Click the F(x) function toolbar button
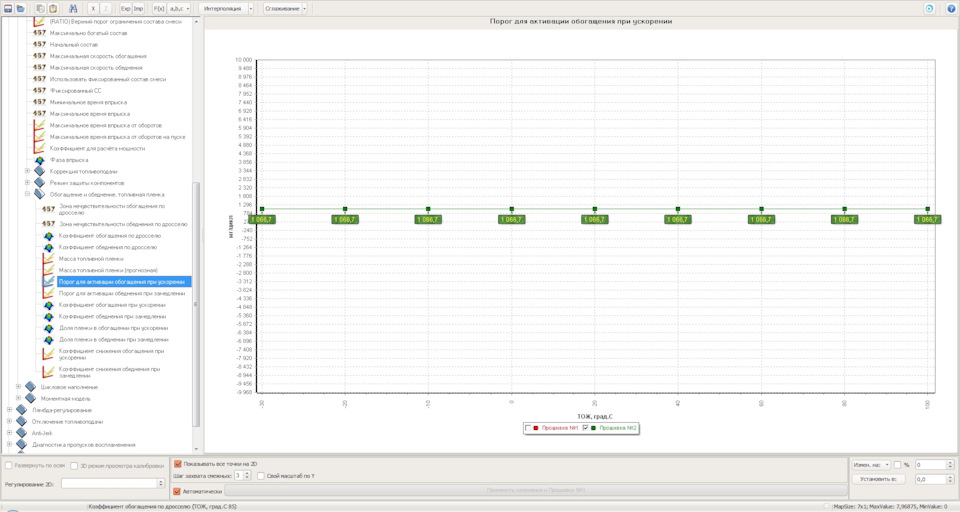The height and width of the screenshot is (512, 960). (x=159, y=9)
